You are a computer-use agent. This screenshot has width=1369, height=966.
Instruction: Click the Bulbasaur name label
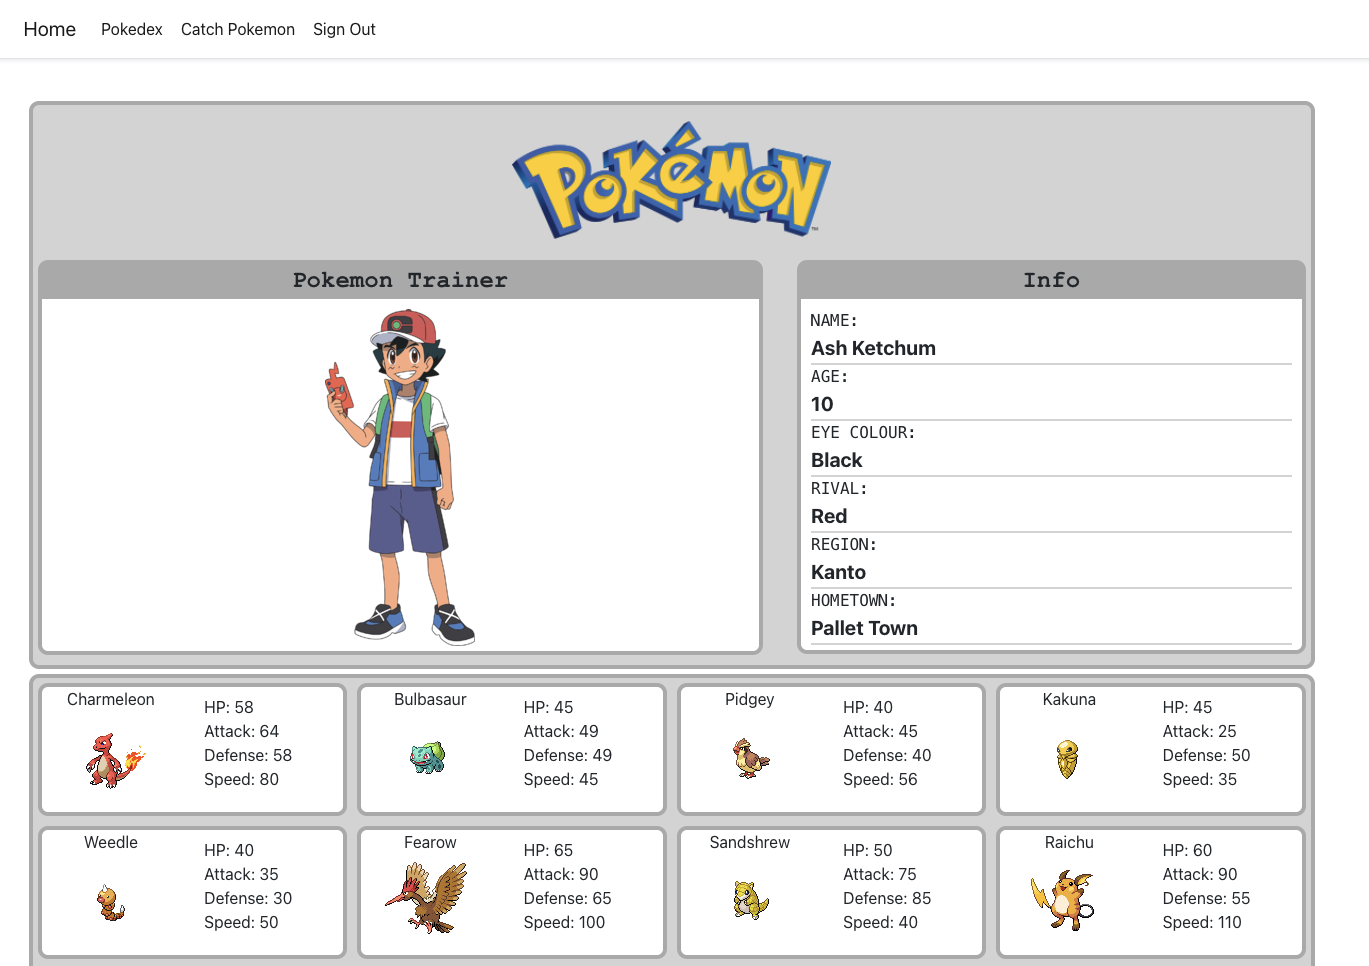(430, 700)
